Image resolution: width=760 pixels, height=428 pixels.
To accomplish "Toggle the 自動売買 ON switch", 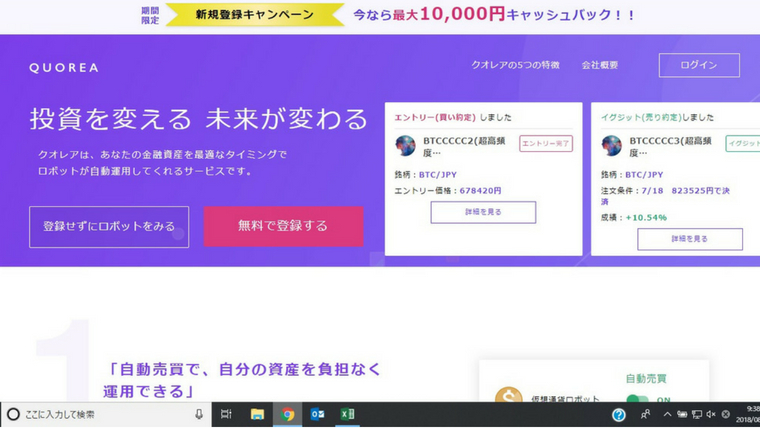I will tap(637, 399).
